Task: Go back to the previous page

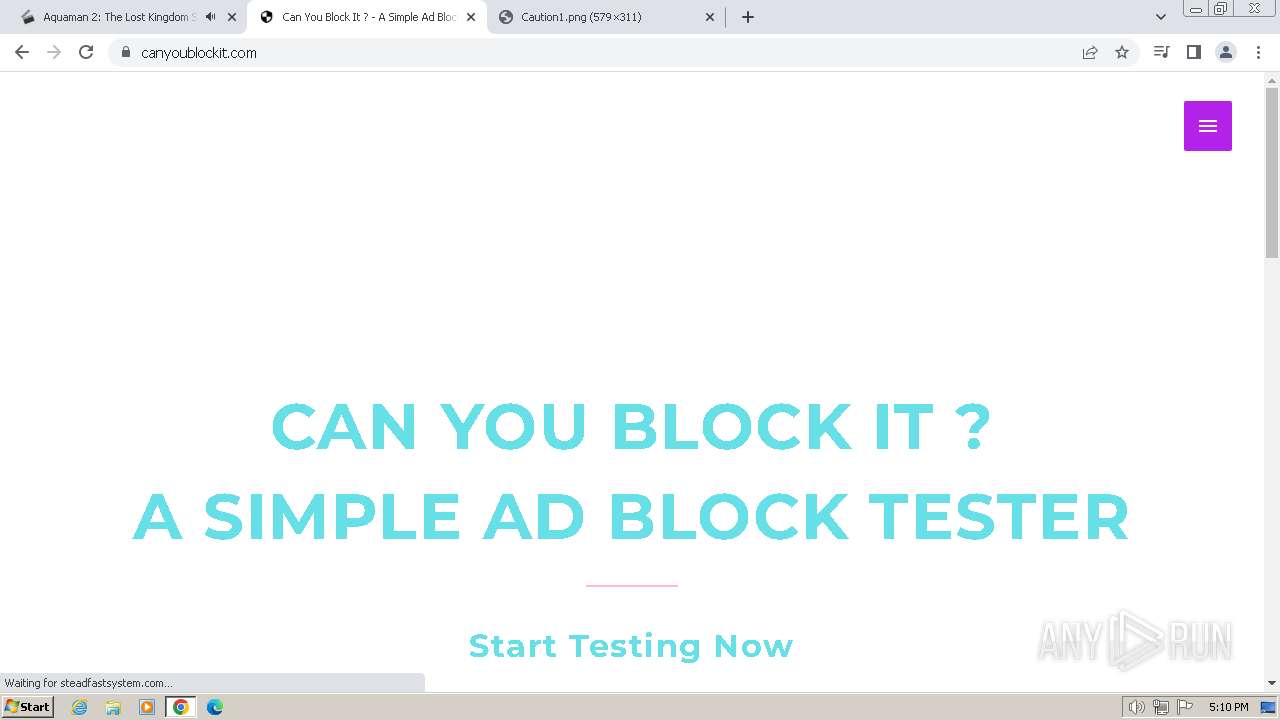Action: click(x=22, y=52)
